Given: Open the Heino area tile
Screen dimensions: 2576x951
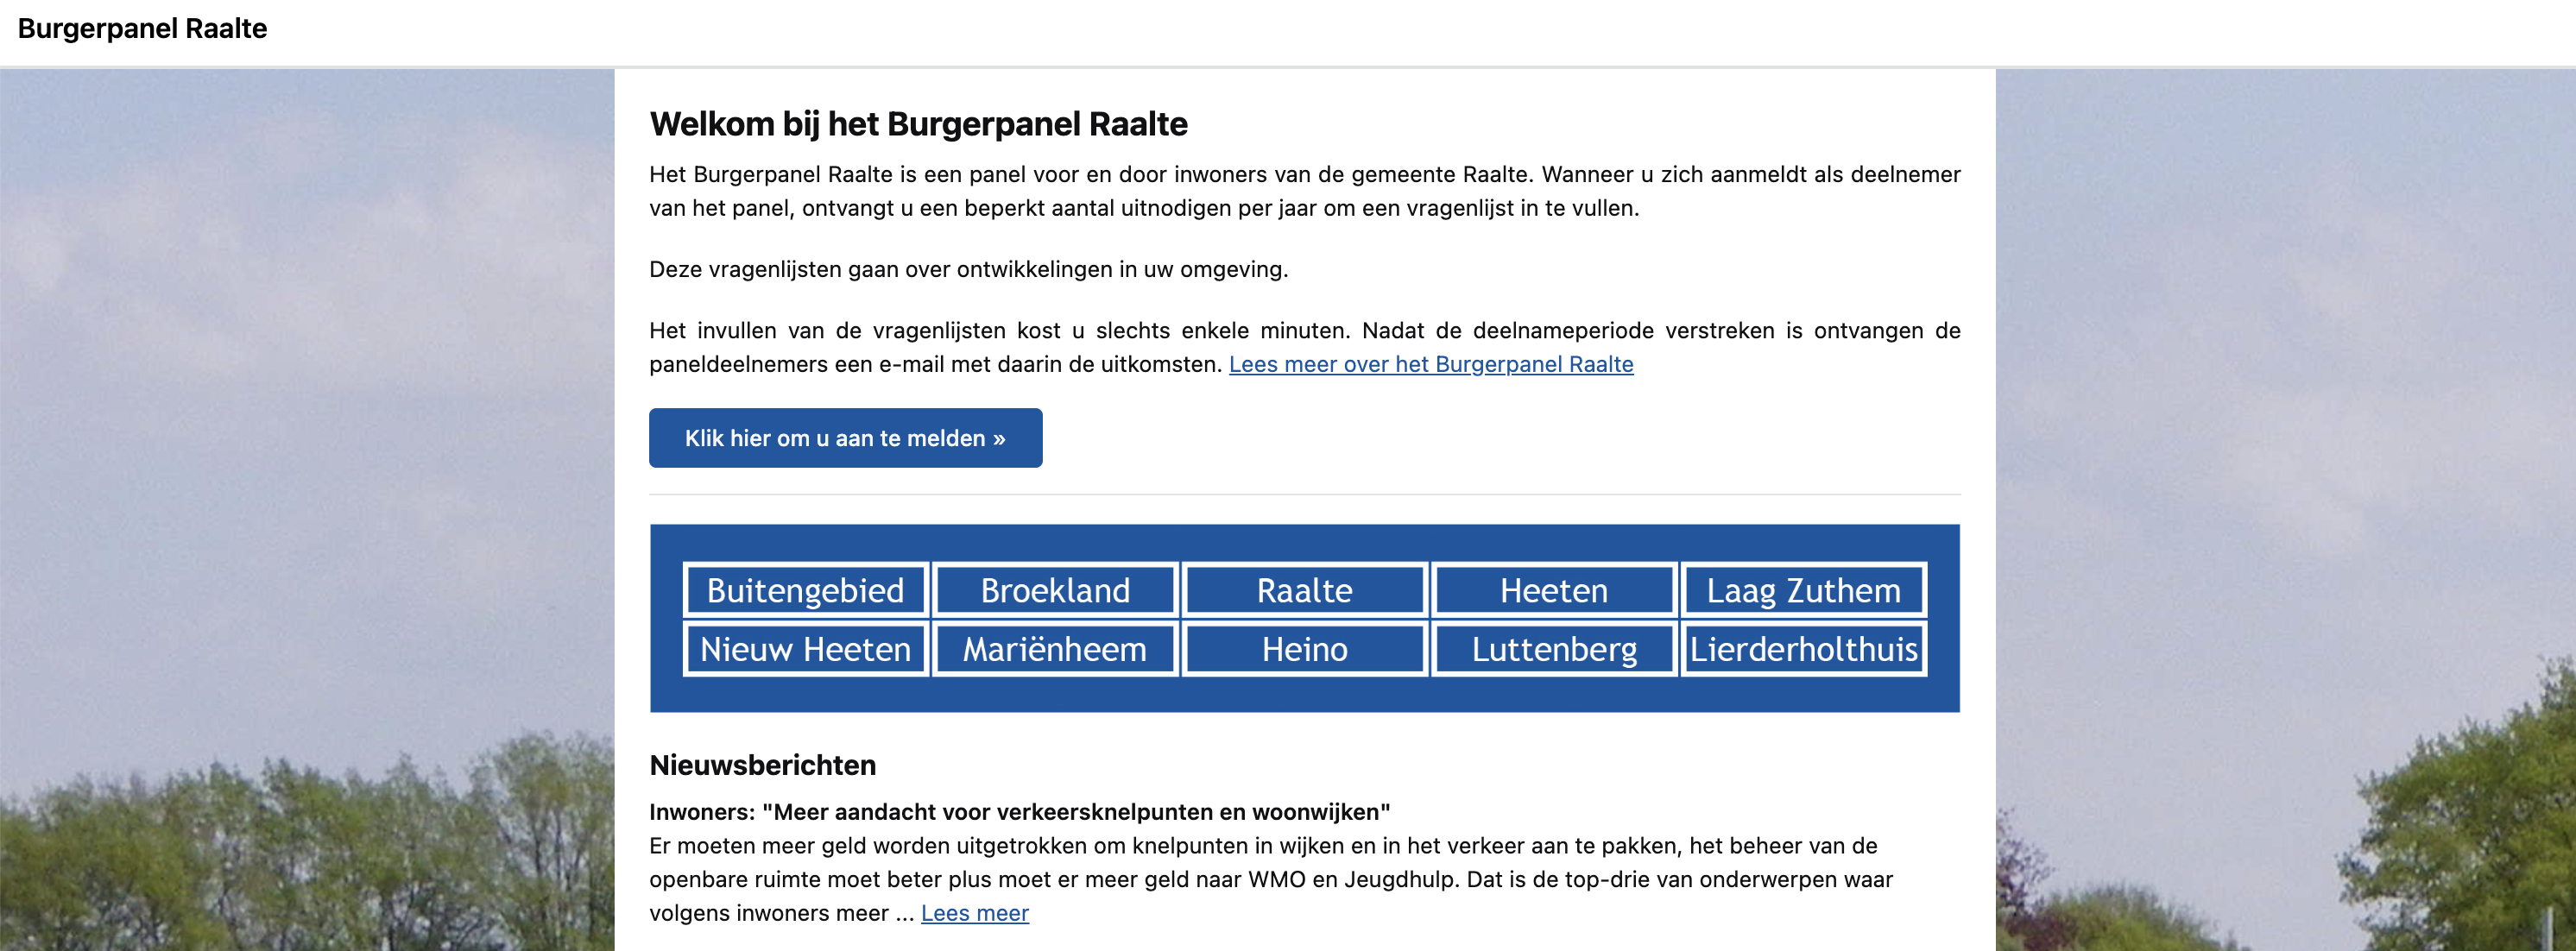Looking at the screenshot, I should (1304, 649).
